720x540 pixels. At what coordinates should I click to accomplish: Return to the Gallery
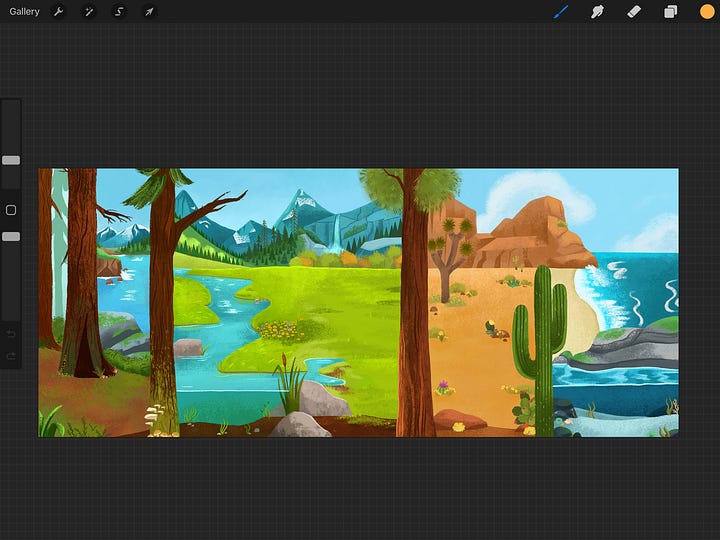pos(24,11)
